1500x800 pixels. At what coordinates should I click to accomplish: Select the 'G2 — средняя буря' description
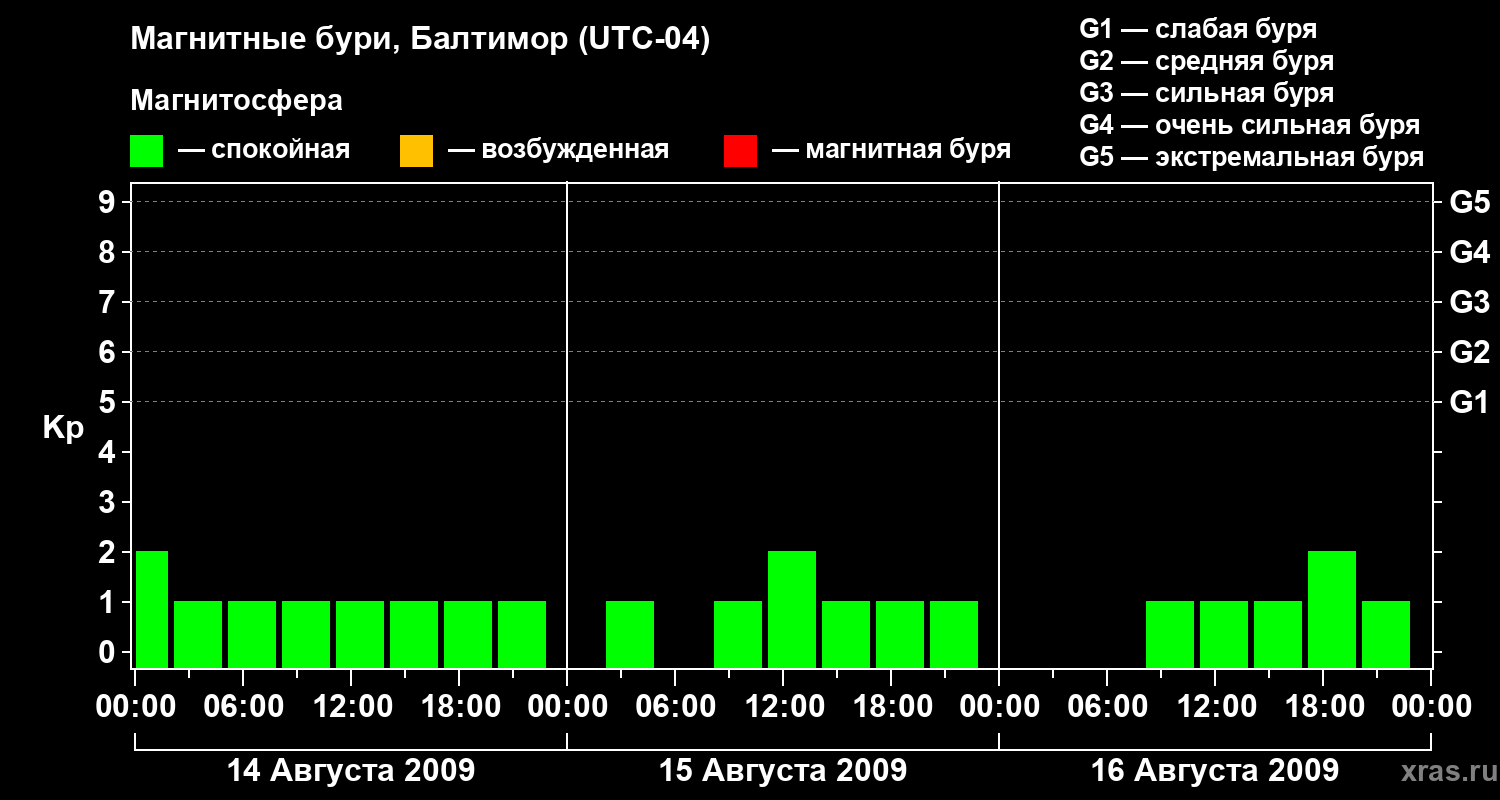(1207, 61)
